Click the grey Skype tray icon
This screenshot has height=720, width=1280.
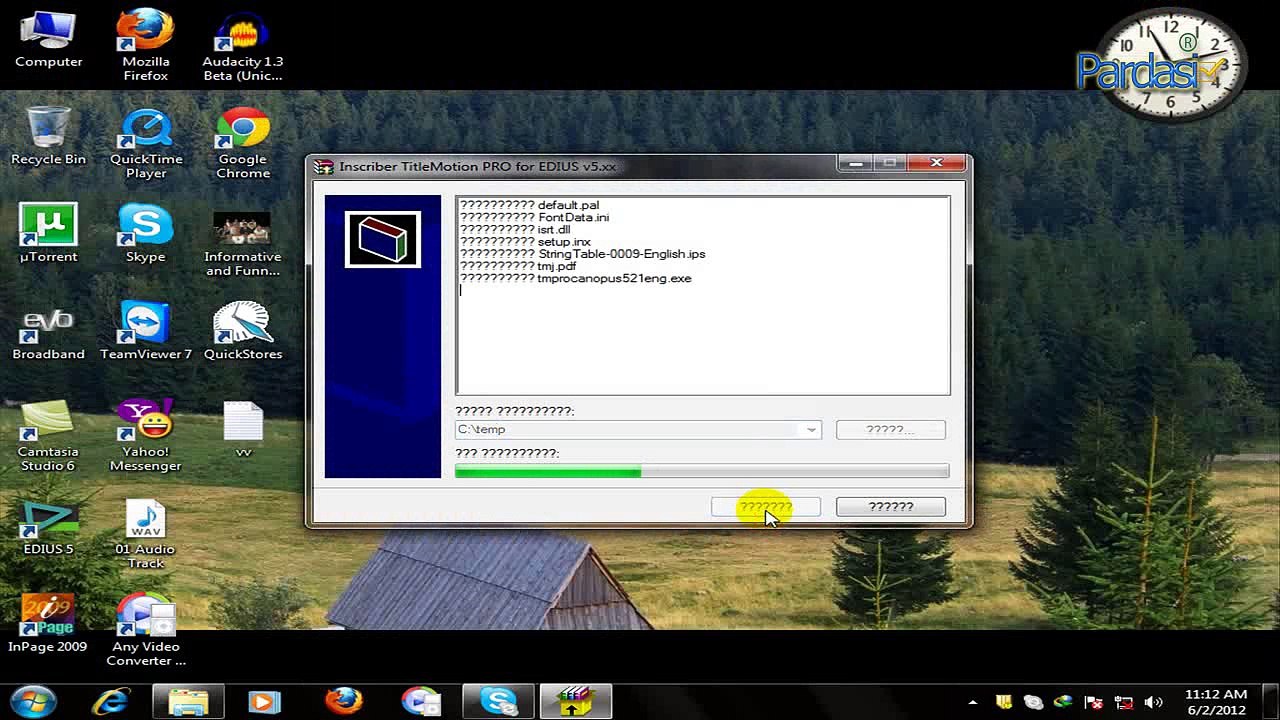[x=1033, y=702]
